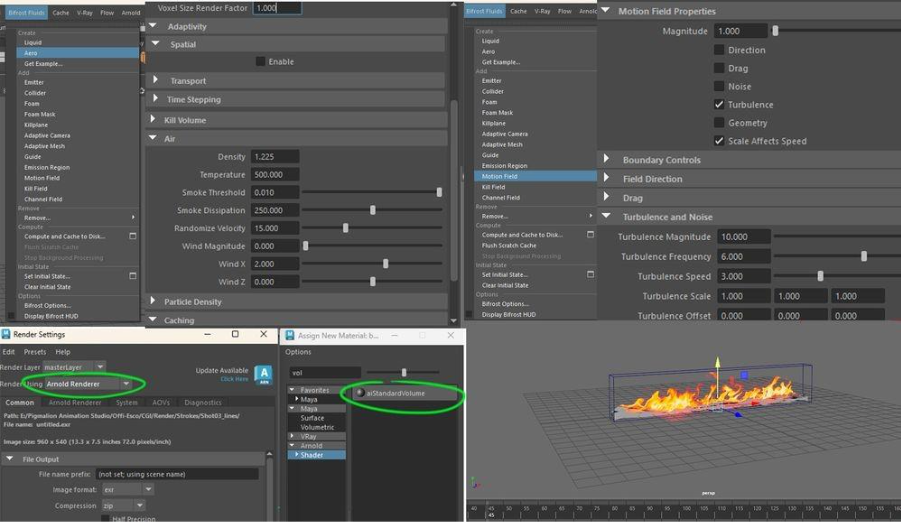Select the highlighted Motion Field menu entry

(536, 176)
